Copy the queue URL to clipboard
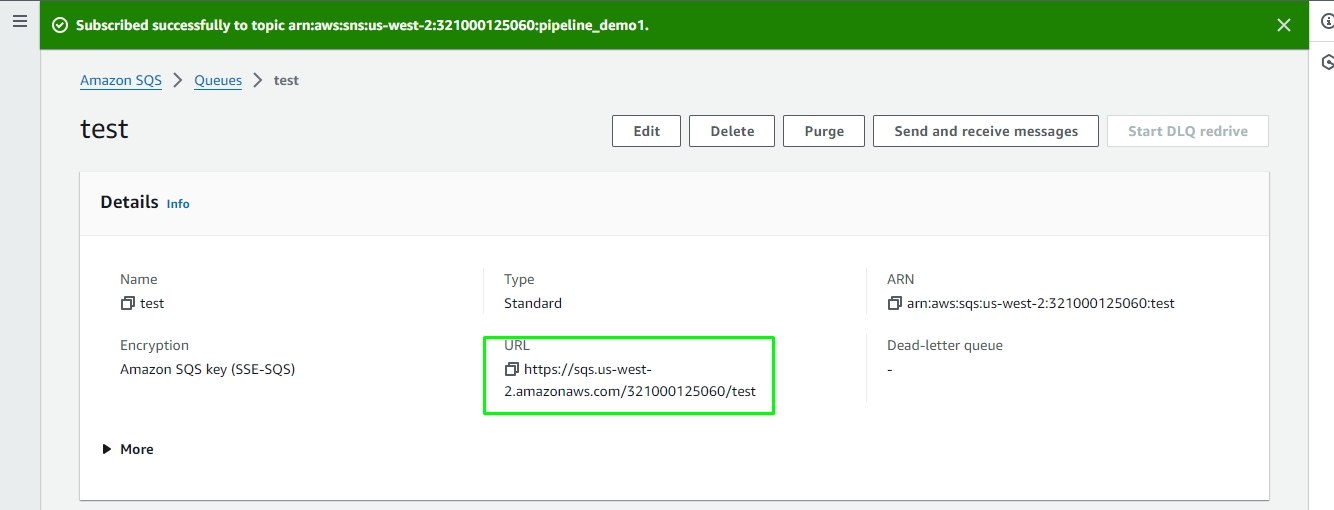The width and height of the screenshot is (1334, 510). 512,369
